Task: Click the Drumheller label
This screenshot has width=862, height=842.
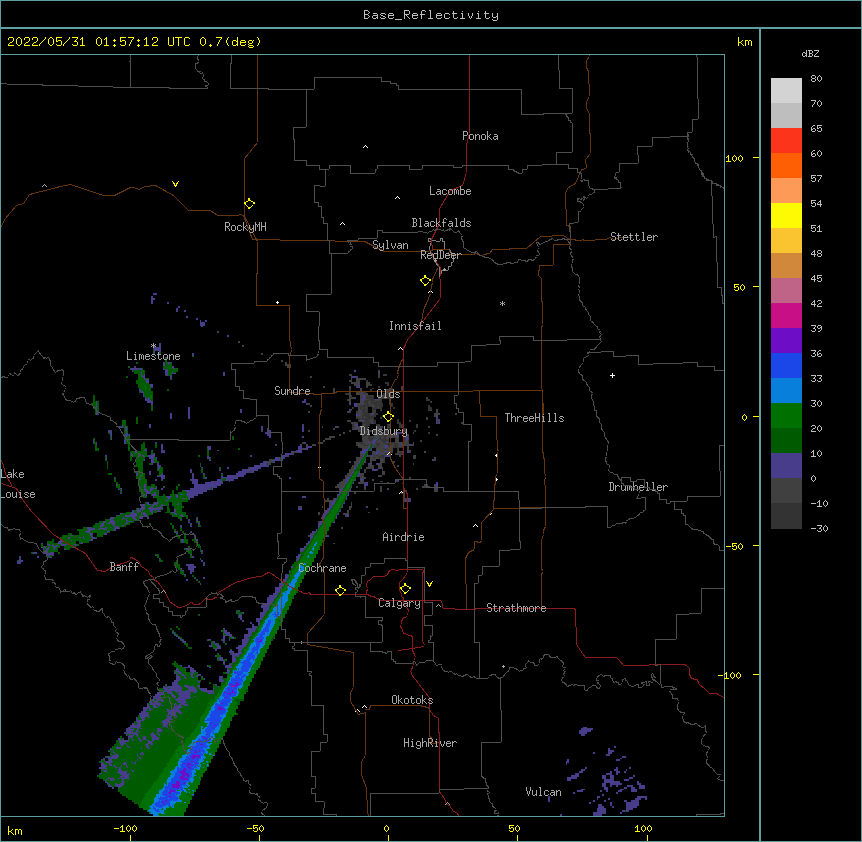Action: click(638, 487)
